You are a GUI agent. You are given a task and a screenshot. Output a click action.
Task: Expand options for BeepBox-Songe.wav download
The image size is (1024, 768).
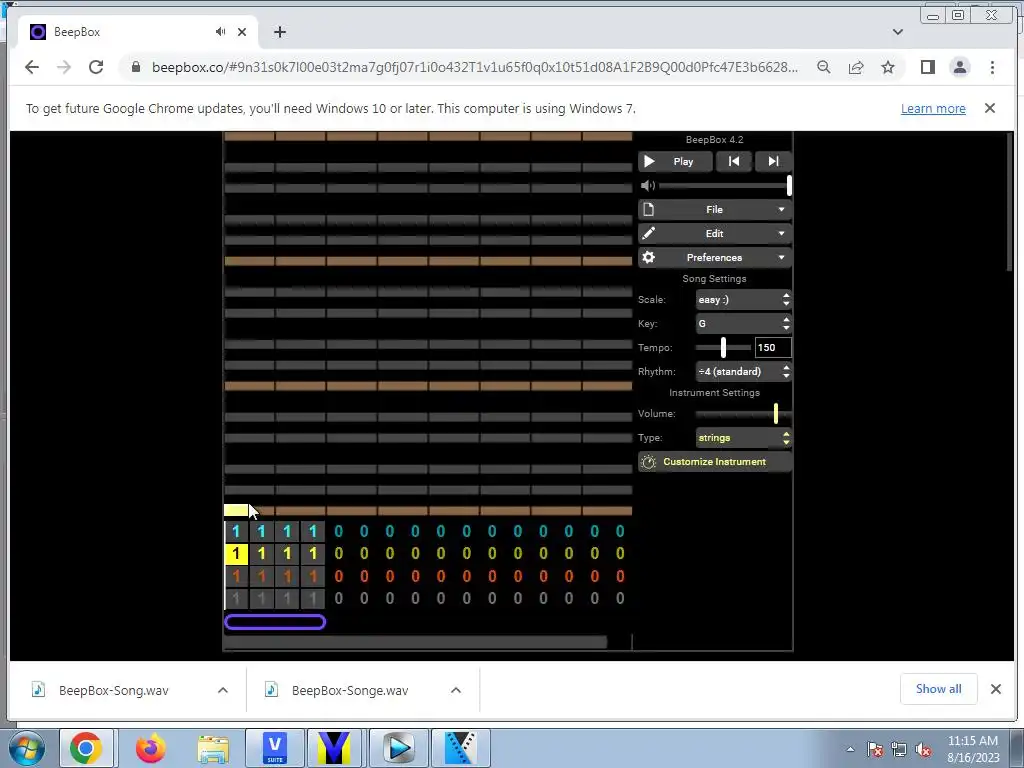click(456, 690)
